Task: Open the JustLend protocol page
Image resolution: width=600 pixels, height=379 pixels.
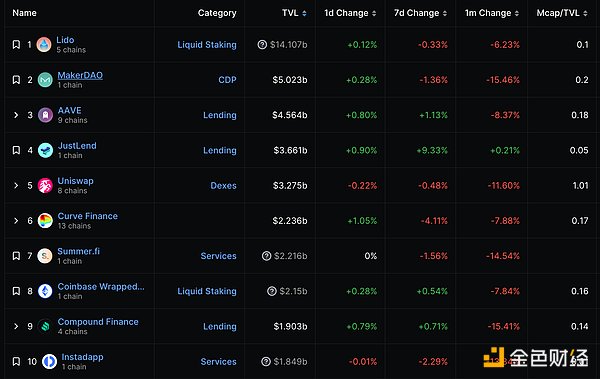Action: click(77, 145)
